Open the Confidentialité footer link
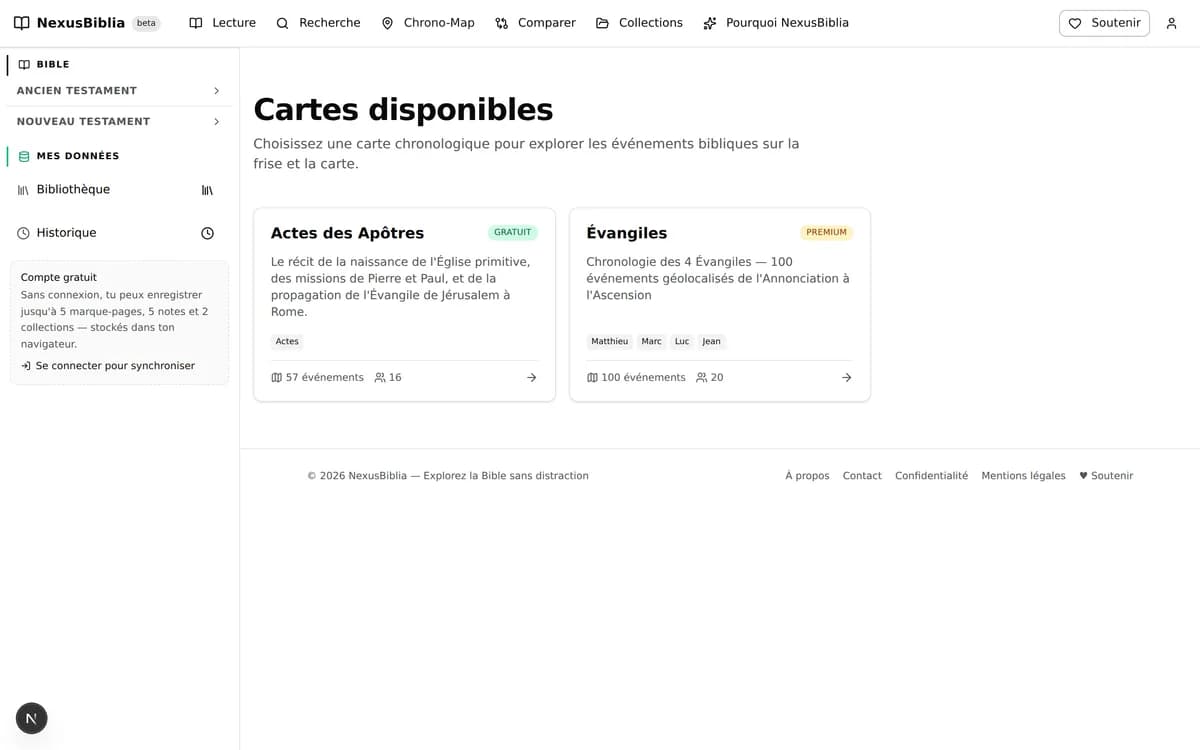The image size is (1200, 750). click(931, 476)
